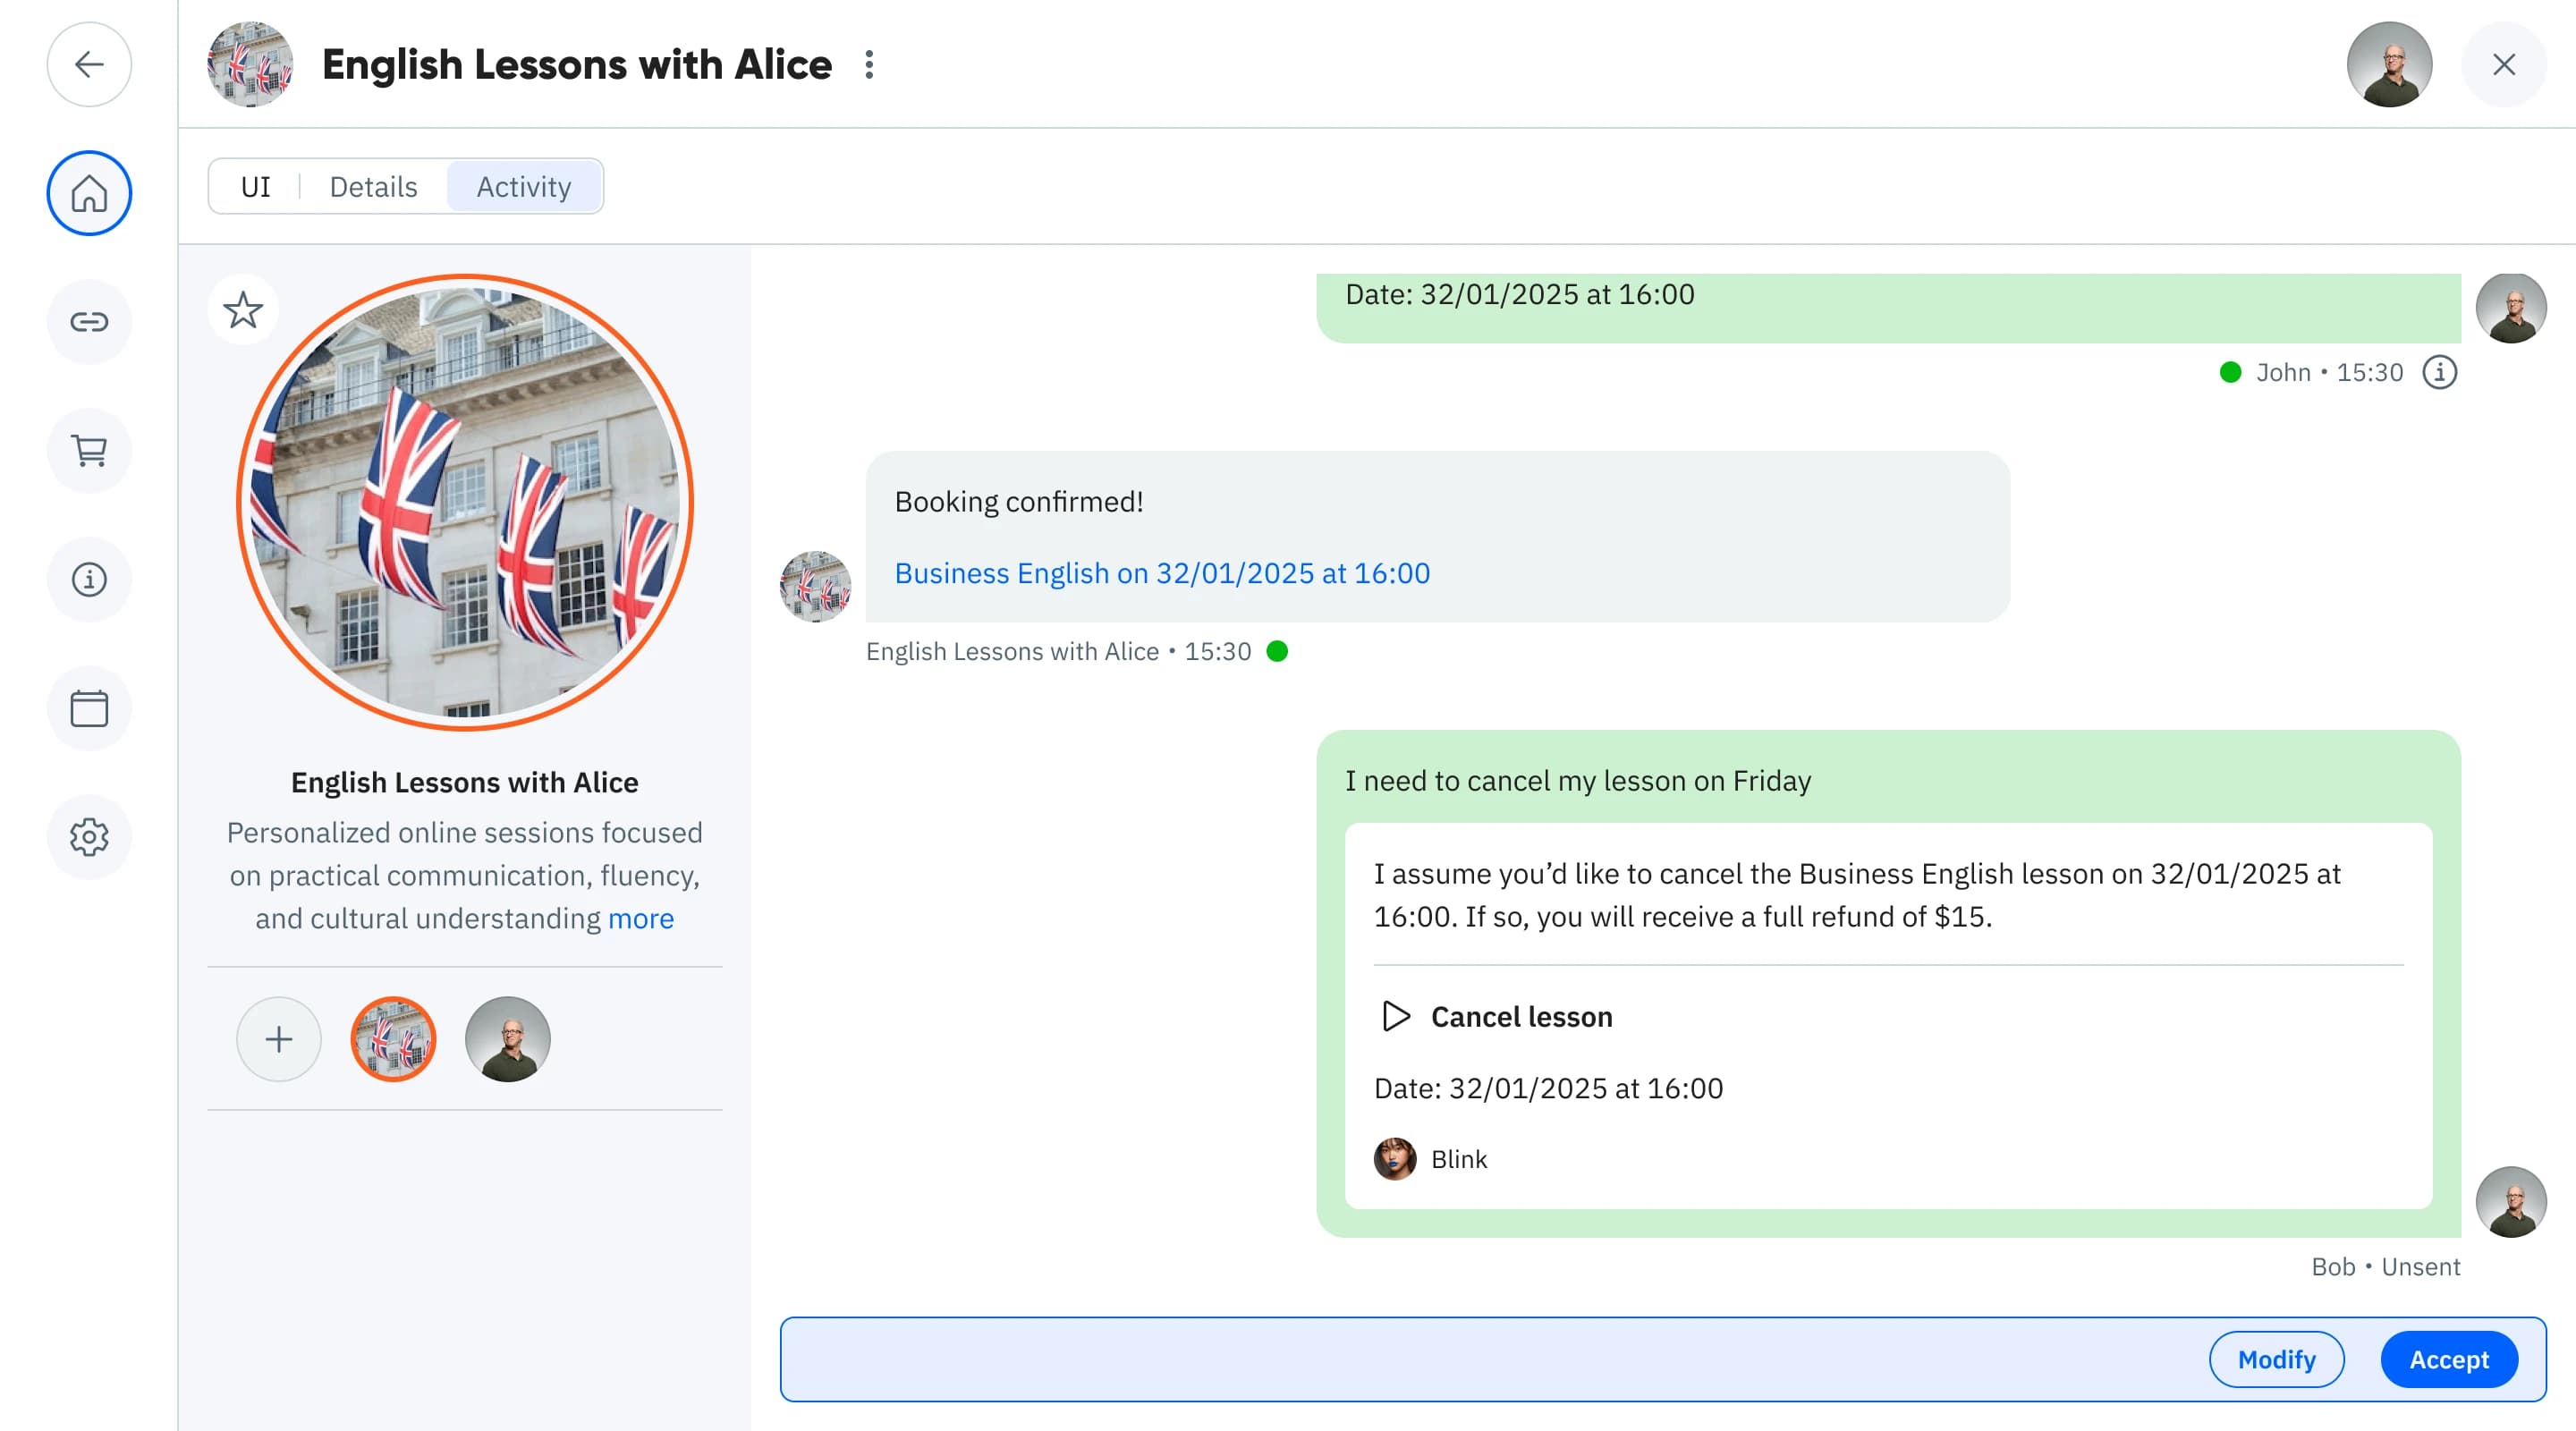Expand description with the more link

(640, 918)
